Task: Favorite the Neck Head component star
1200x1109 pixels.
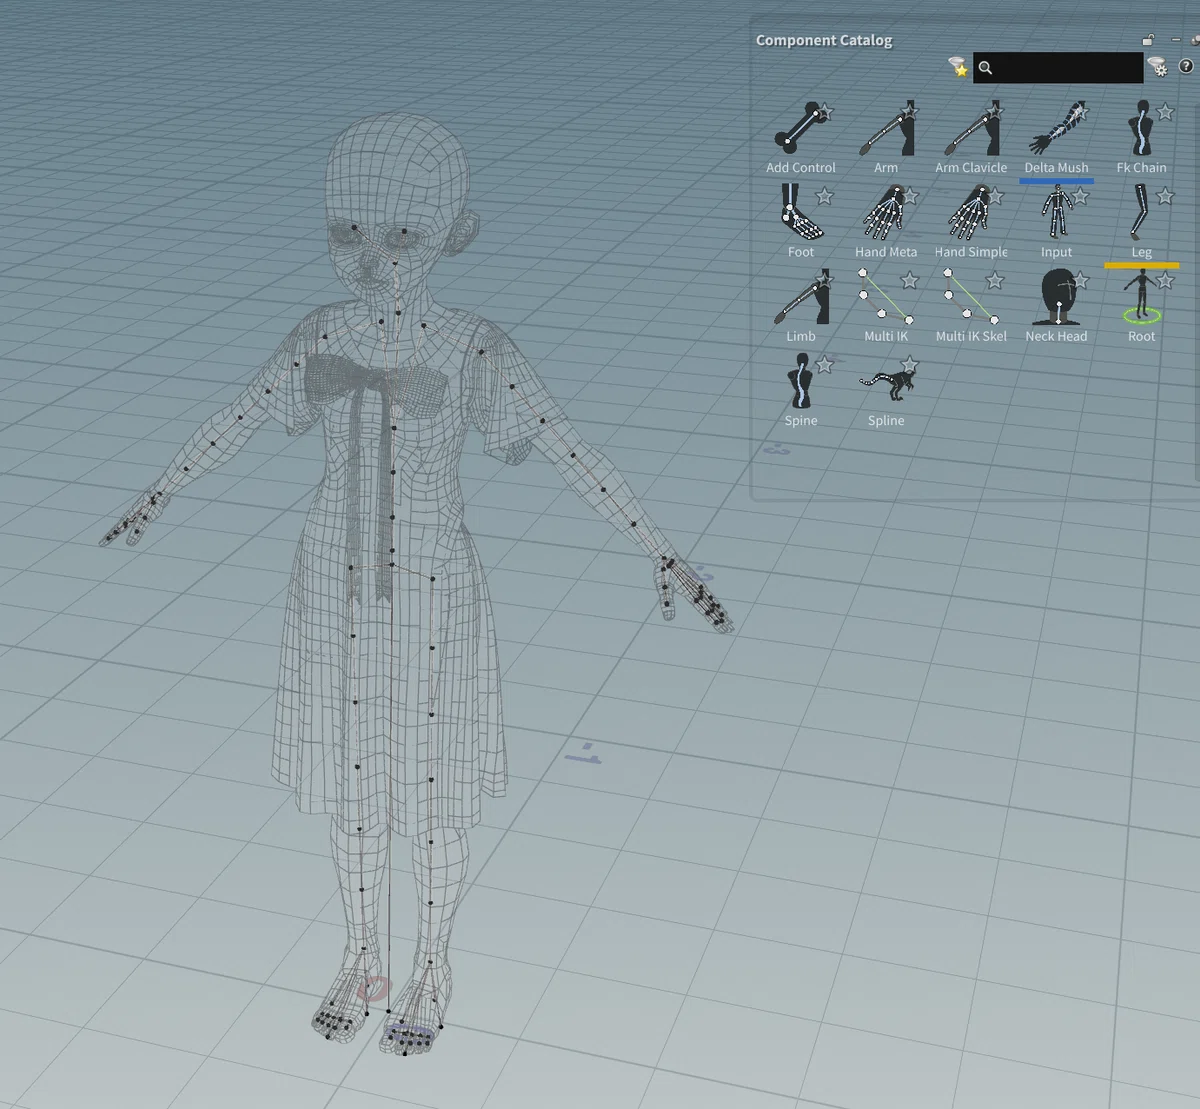Action: tap(1080, 281)
